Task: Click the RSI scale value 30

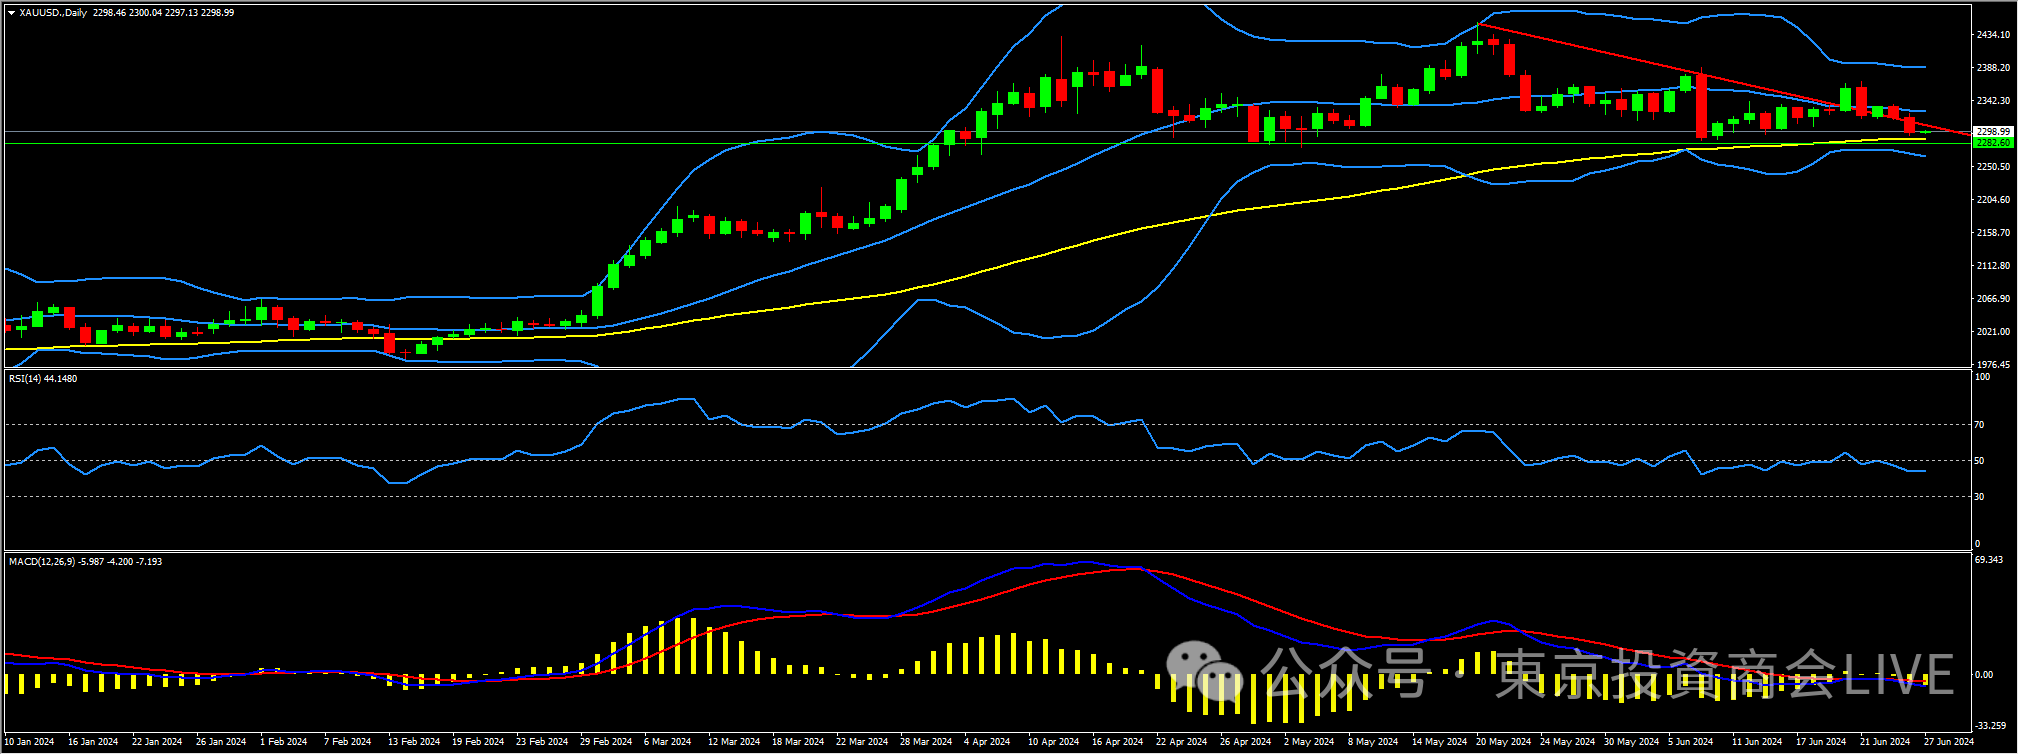Action: (x=1980, y=497)
